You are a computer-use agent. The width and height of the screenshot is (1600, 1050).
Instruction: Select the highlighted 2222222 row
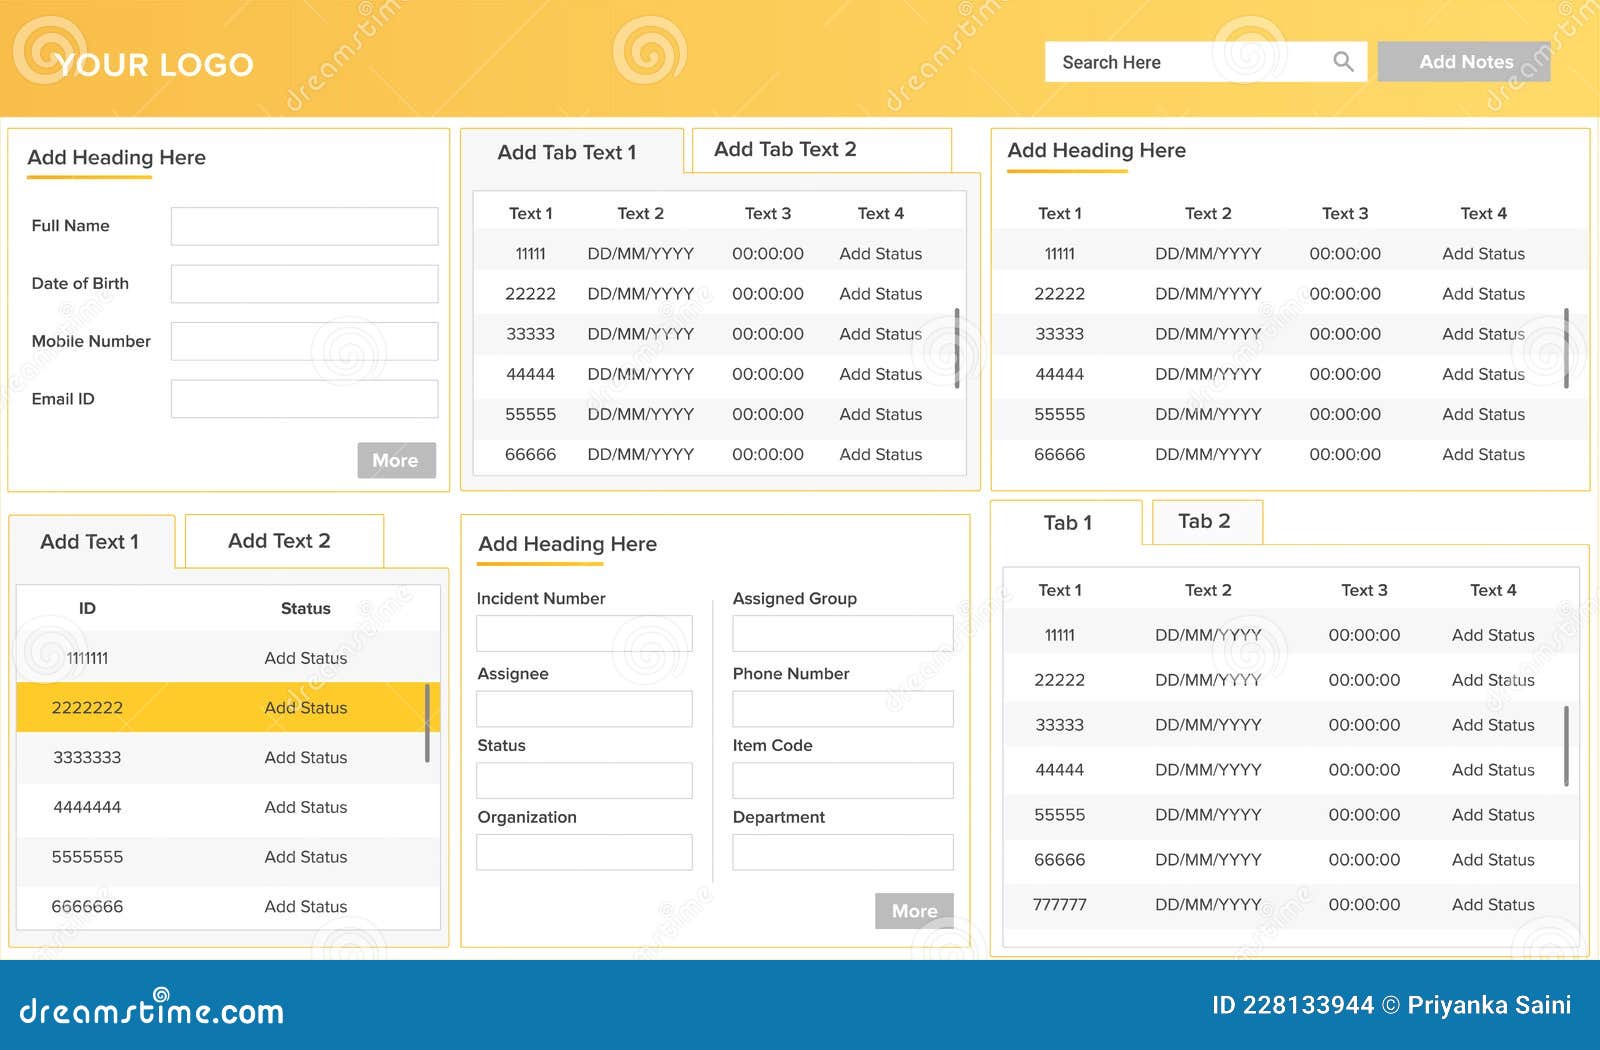click(x=228, y=707)
